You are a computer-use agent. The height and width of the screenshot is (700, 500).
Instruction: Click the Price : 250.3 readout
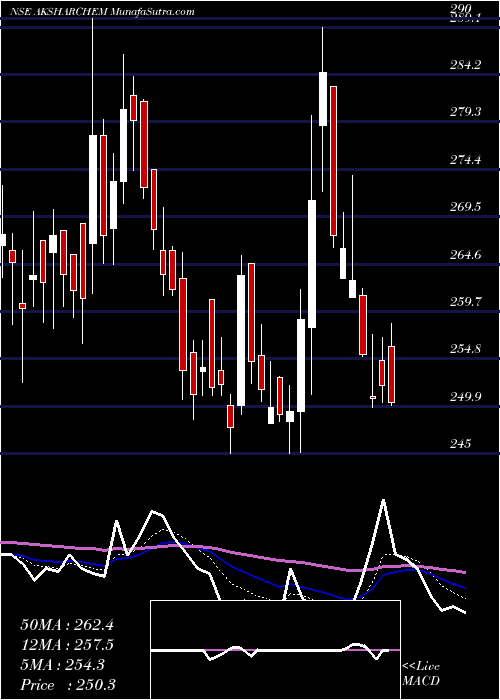pyautogui.click(x=68, y=685)
